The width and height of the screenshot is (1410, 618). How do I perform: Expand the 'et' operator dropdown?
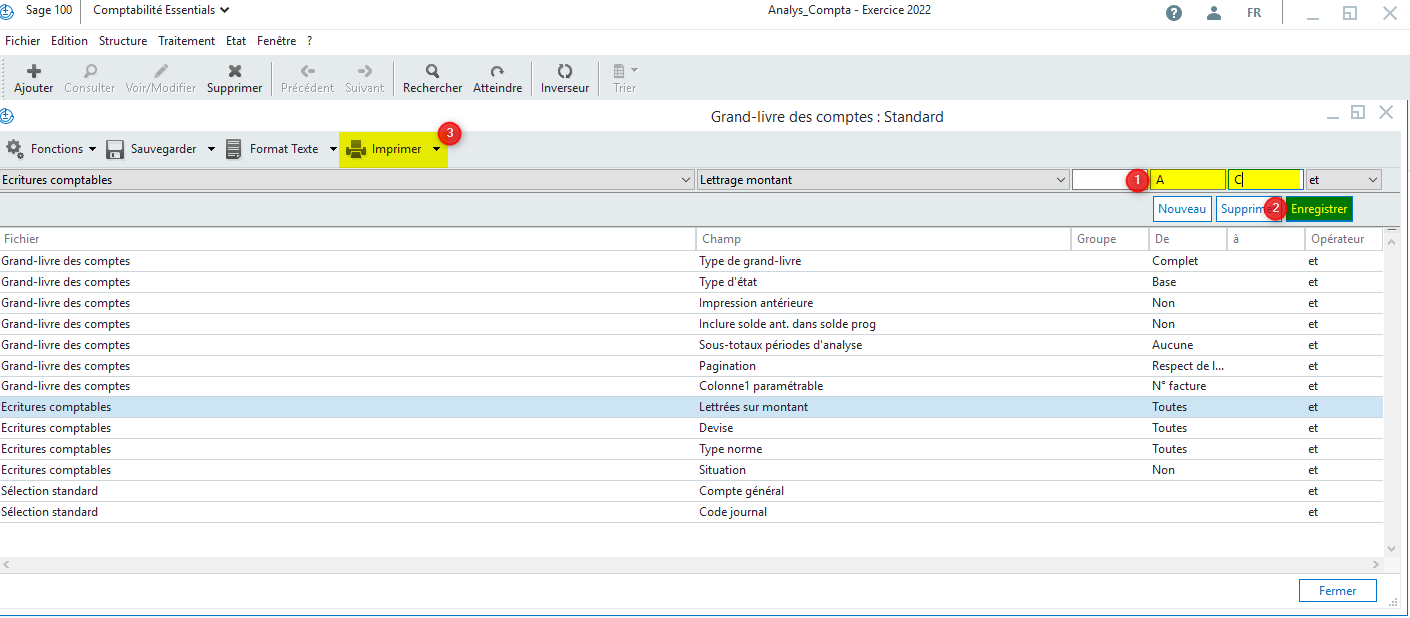pyautogui.click(x=1373, y=180)
